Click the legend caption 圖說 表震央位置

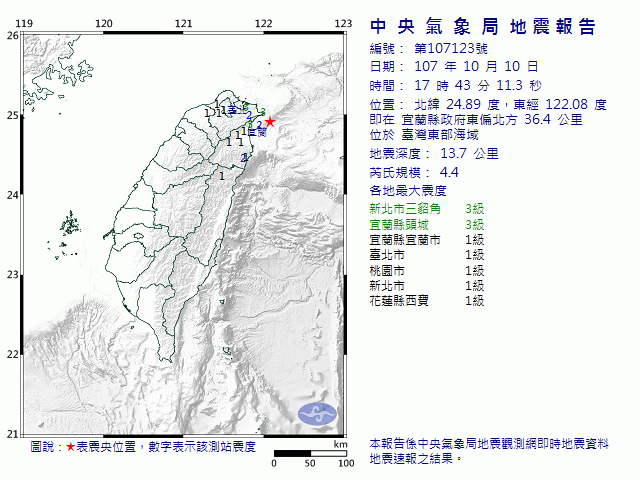[x=143, y=447]
